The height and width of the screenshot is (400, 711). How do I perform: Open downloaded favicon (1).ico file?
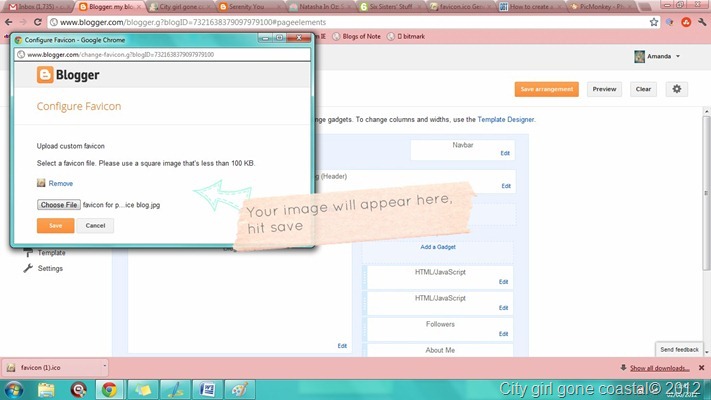coord(51,367)
